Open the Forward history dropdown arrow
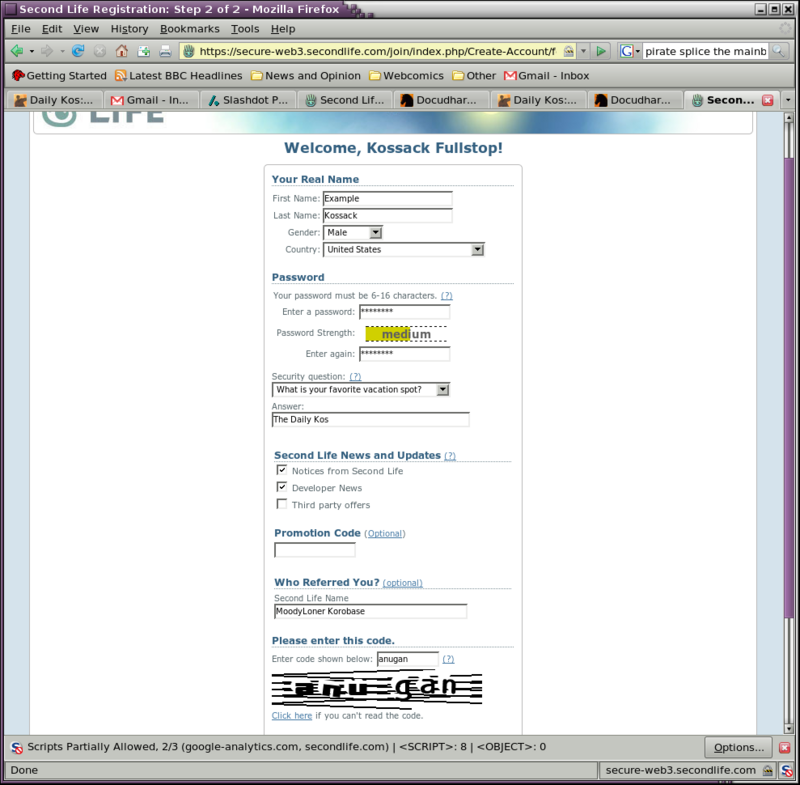Image resolution: width=800 pixels, height=785 pixels. point(62,51)
